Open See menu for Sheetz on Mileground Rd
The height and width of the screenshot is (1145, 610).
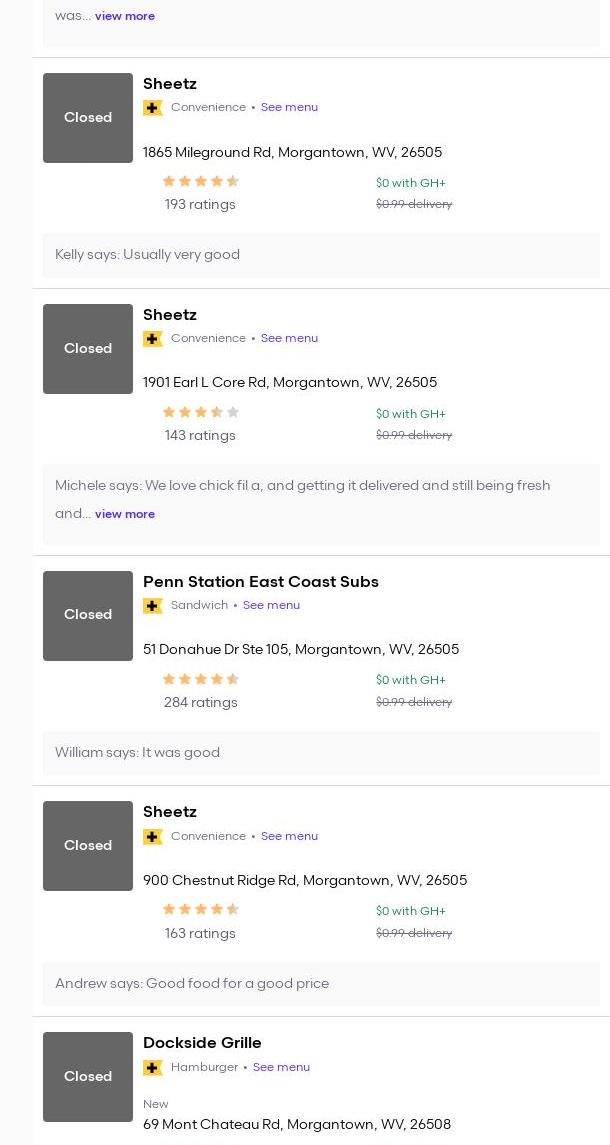(289, 107)
